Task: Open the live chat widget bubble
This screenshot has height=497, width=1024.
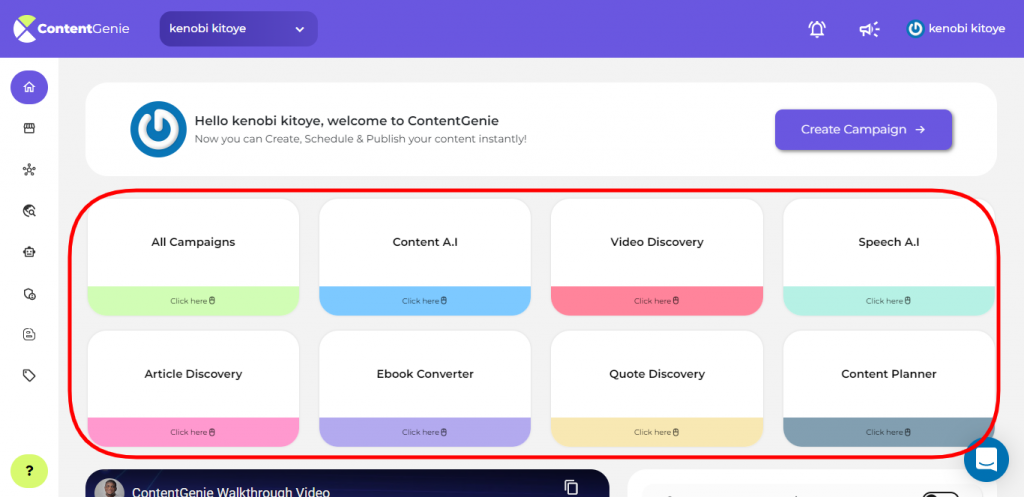Action: 986,460
